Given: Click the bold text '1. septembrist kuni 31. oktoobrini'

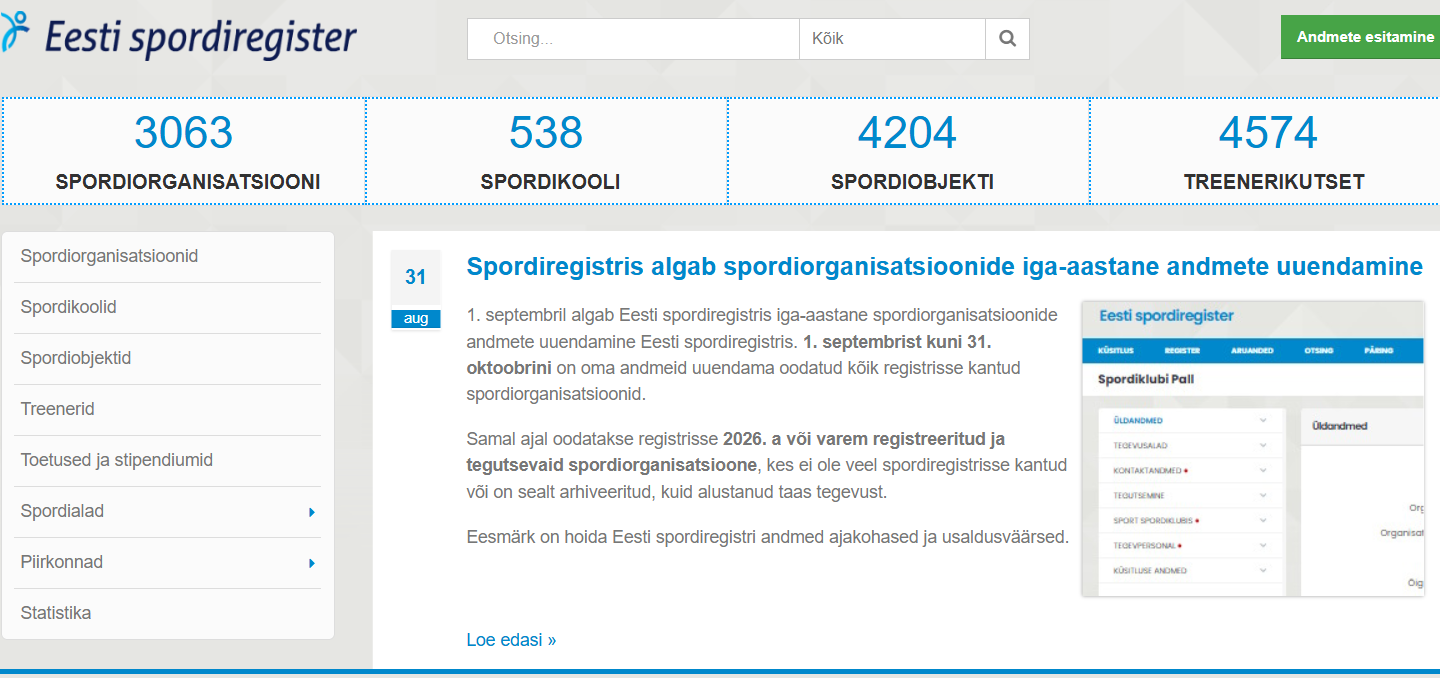Looking at the screenshot, I should (729, 355).
